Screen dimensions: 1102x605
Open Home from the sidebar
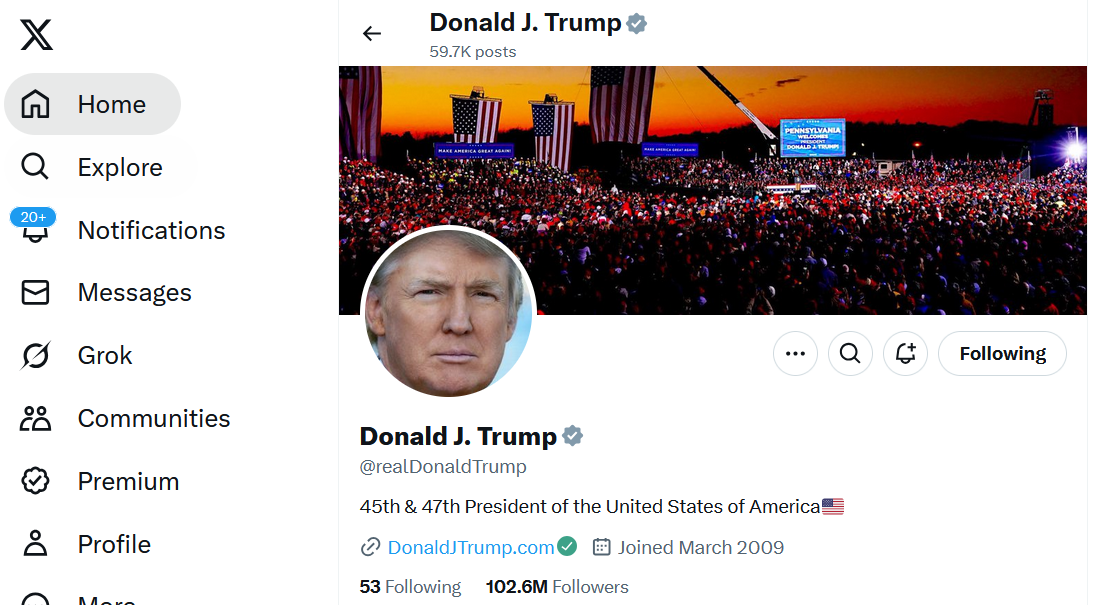[93, 104]
